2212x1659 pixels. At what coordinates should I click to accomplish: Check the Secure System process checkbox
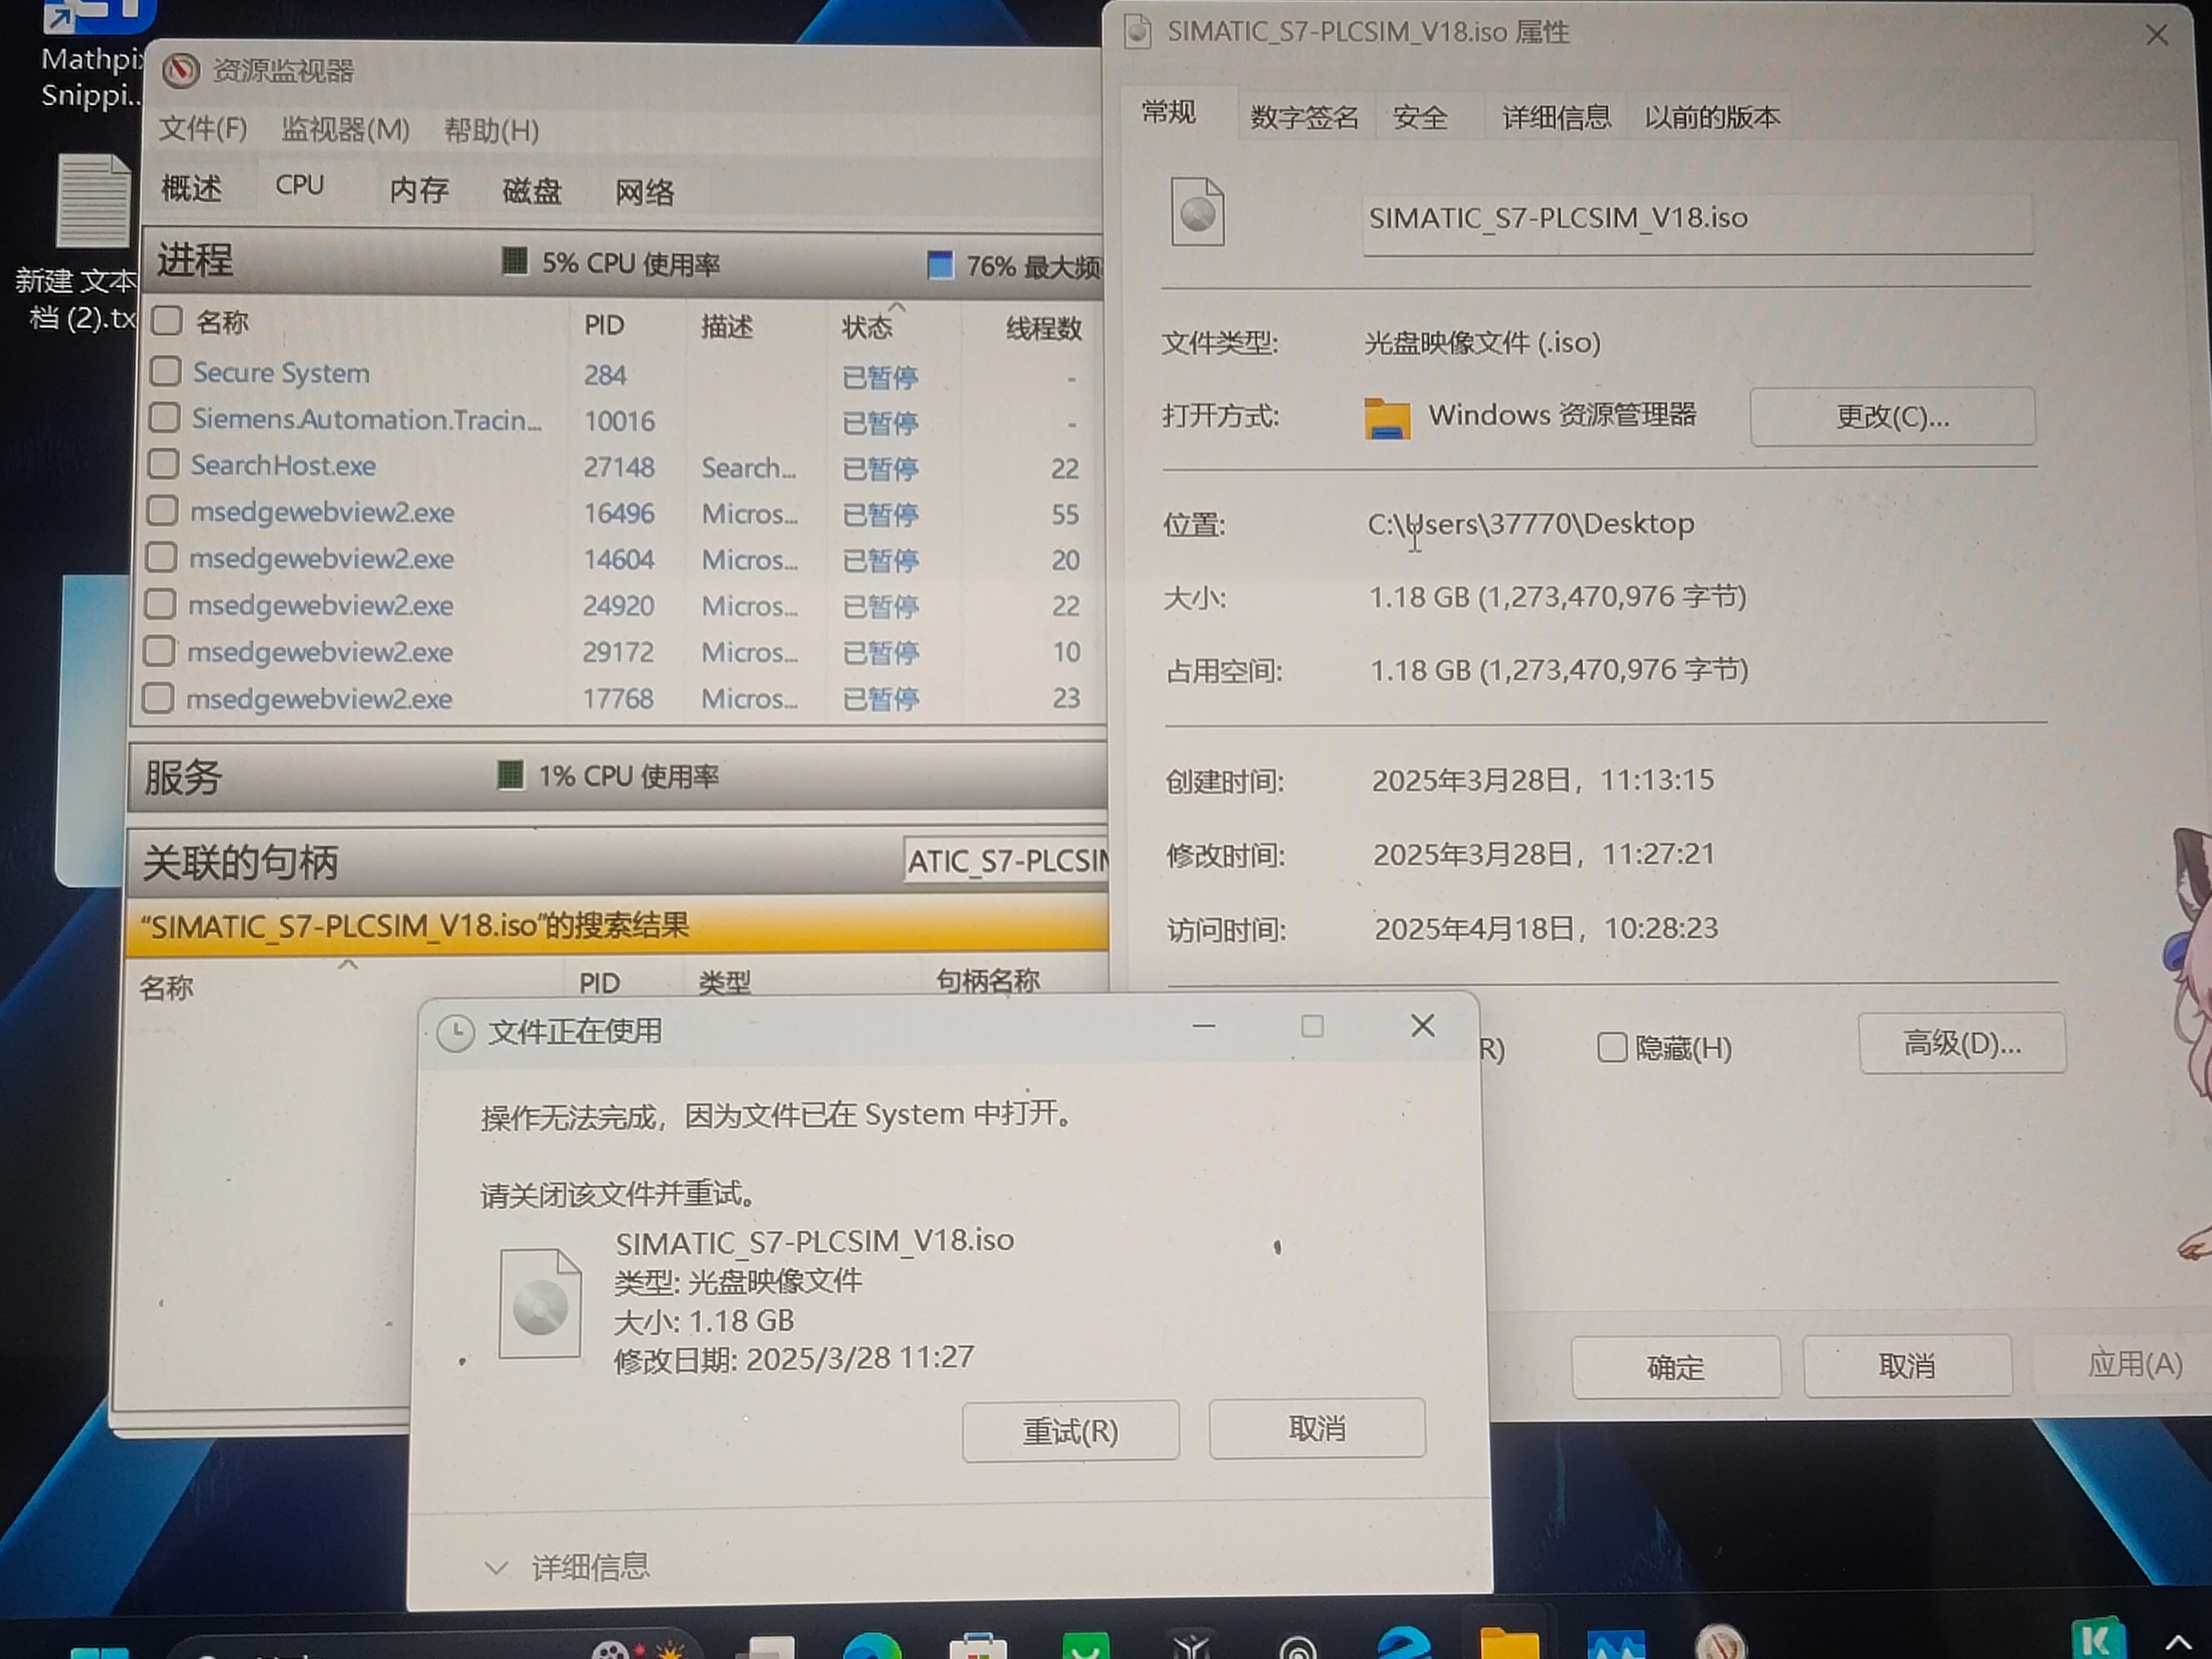pyautogui.click(x=165, y=372)
